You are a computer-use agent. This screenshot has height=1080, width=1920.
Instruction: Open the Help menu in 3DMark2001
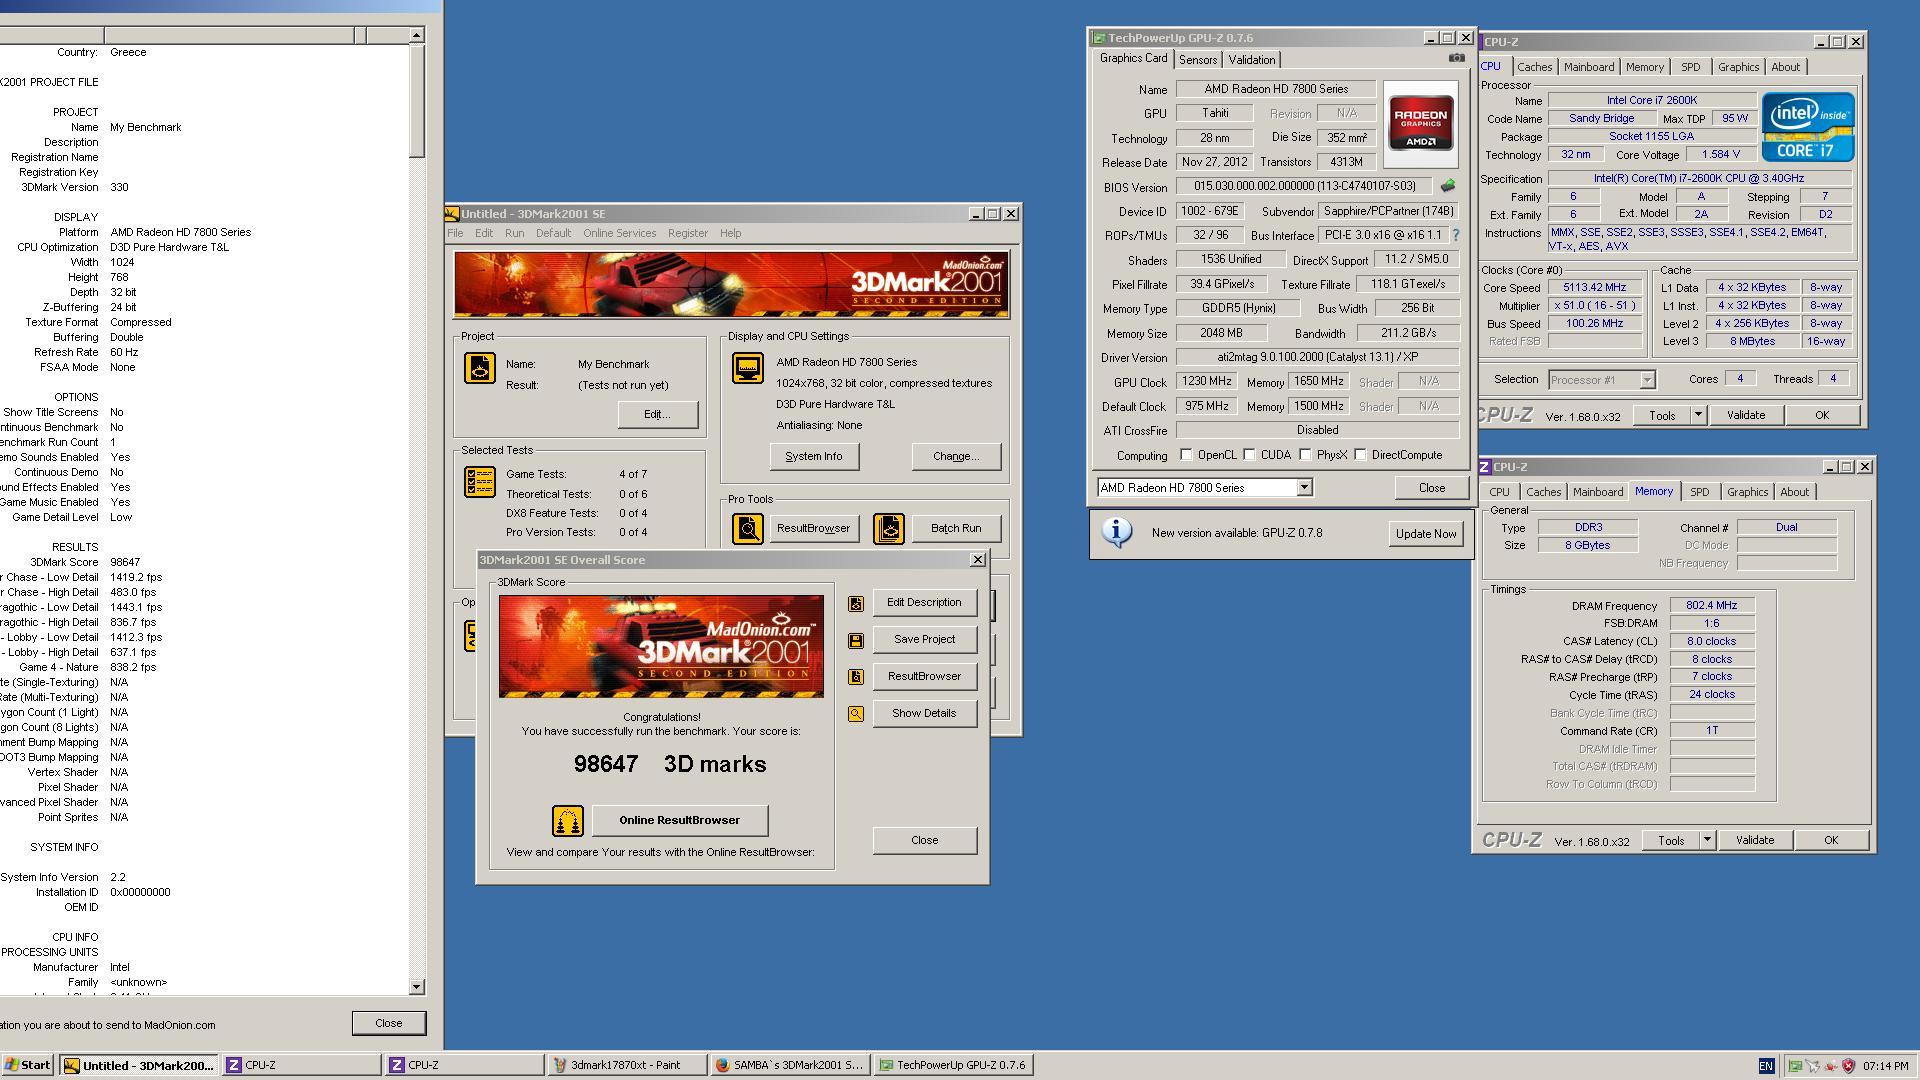tap(730, 233)
